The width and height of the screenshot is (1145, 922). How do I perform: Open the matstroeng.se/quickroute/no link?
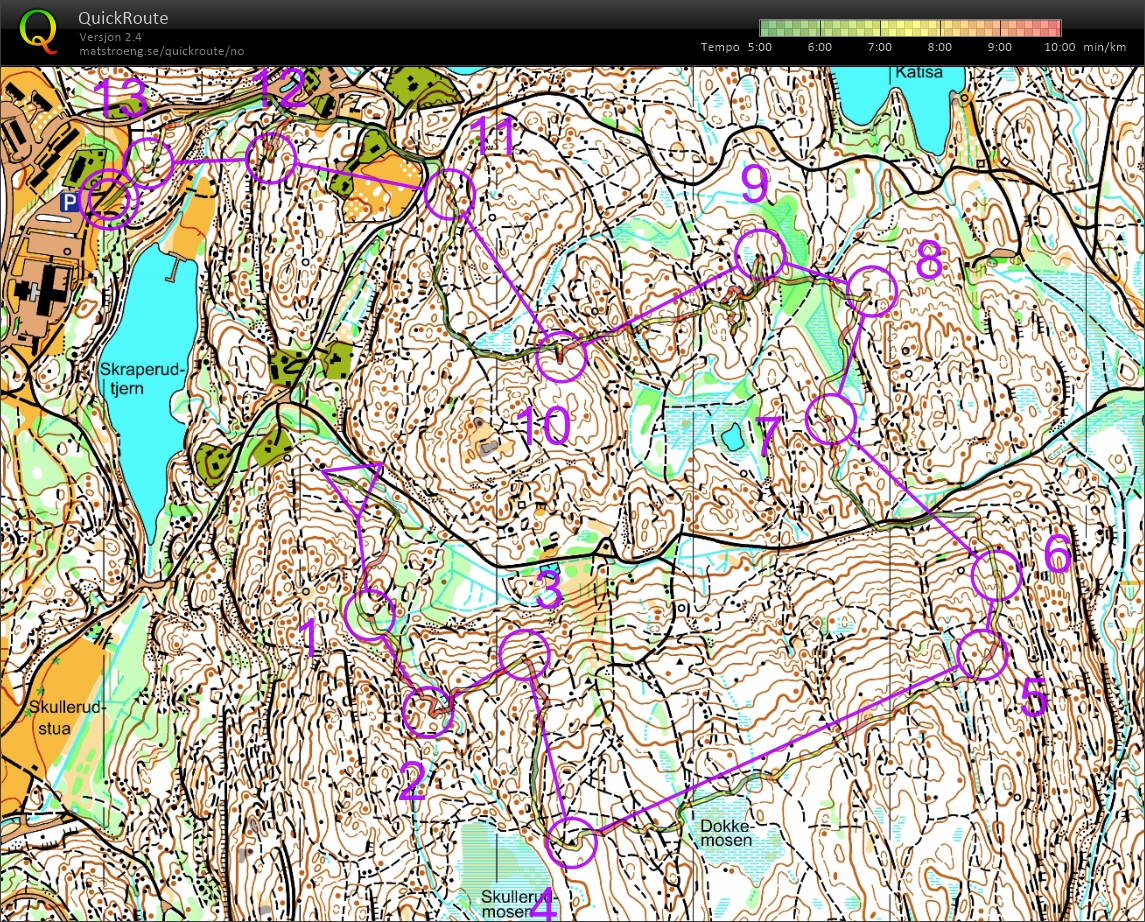[x=161, y=51]
